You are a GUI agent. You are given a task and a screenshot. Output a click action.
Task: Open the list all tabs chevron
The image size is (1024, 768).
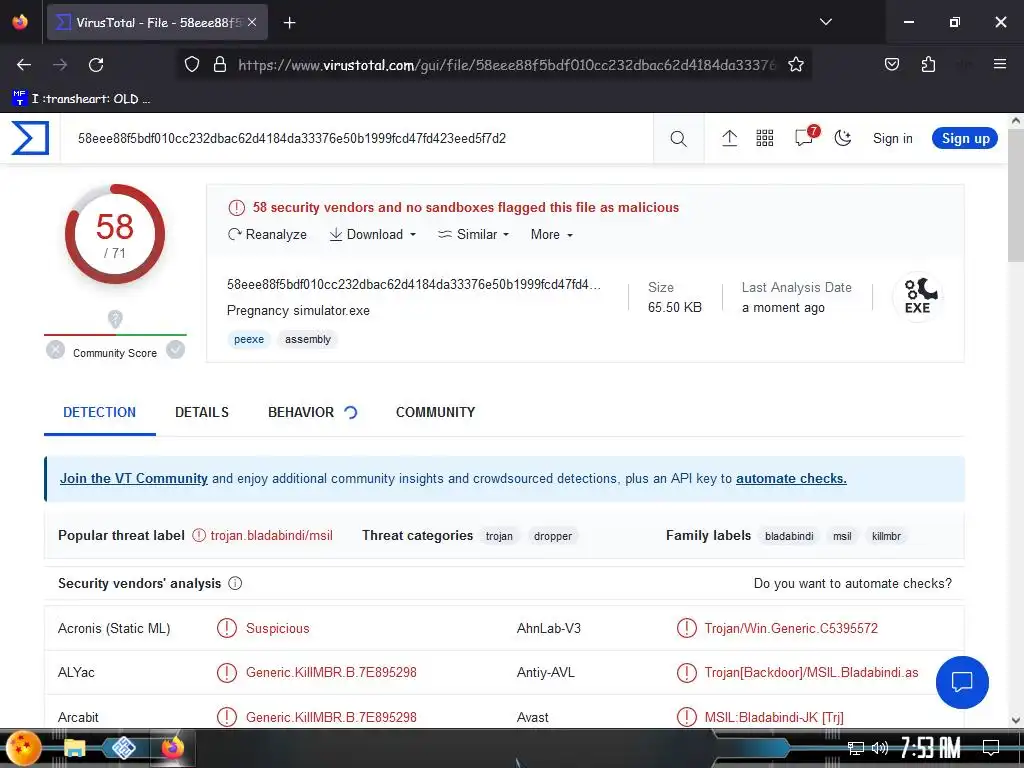click(825, 22)
